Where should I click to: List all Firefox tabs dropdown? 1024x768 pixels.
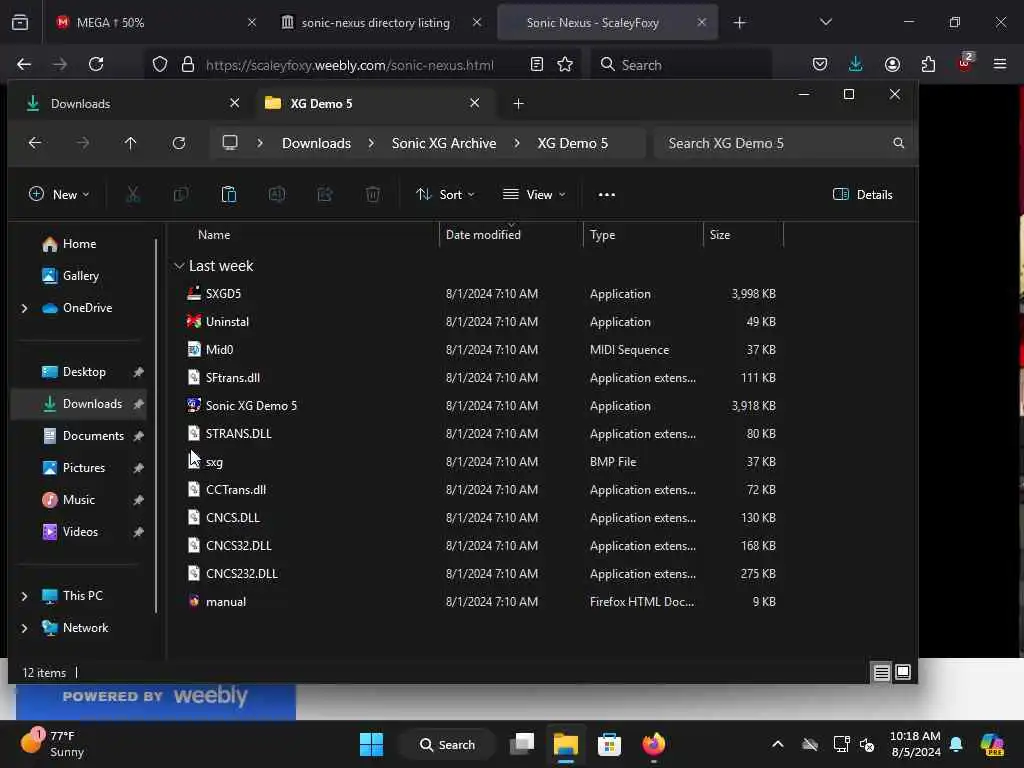click(825, 22)
